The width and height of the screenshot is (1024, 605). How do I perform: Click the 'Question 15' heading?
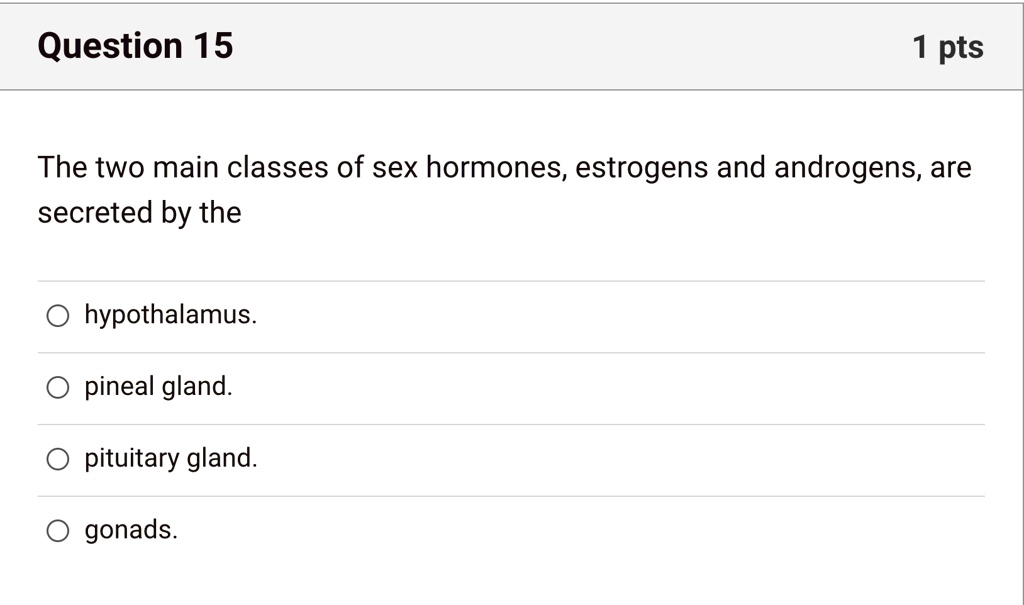pyautogui.click(x=135, y=46)
